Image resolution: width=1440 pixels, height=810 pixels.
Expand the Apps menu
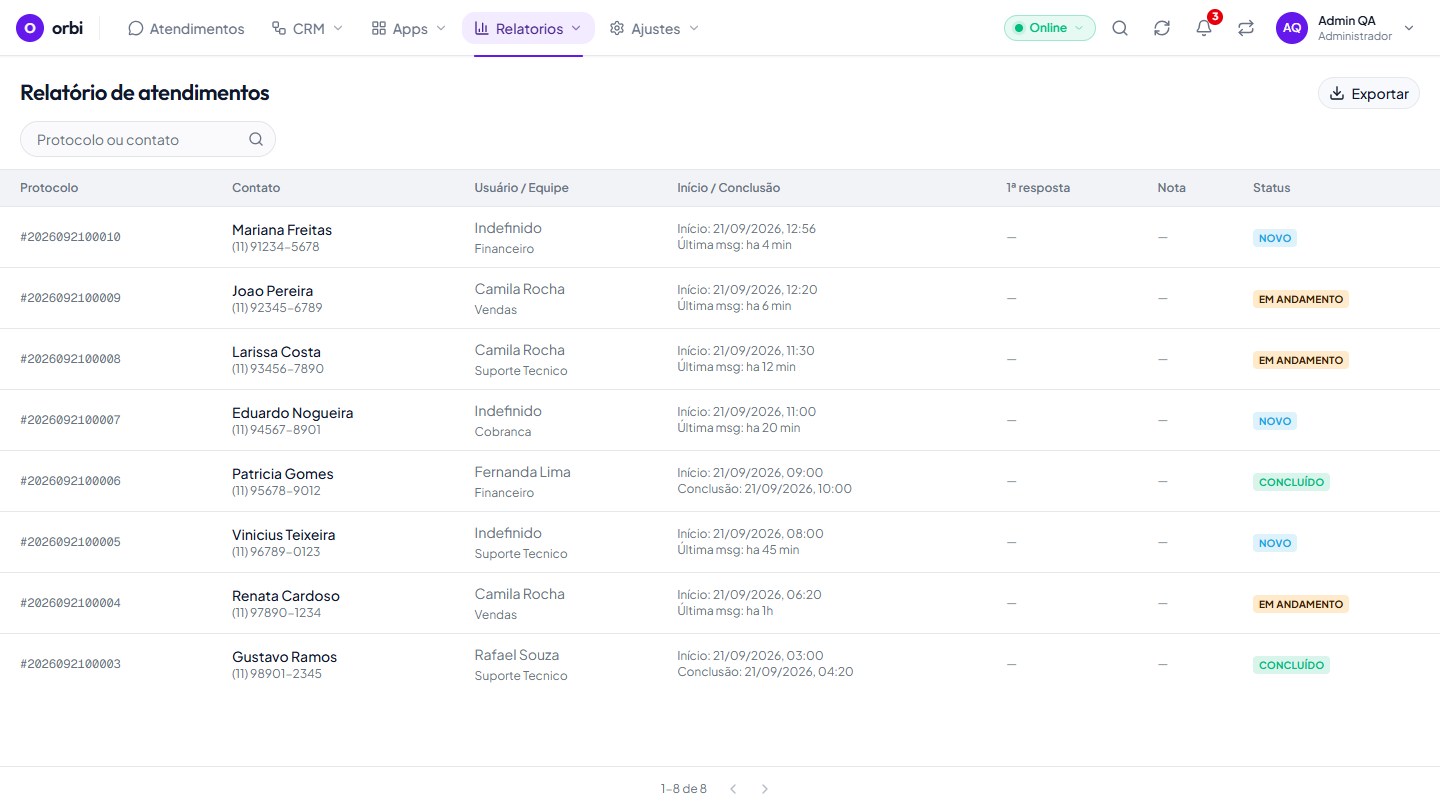click(408, 28)
